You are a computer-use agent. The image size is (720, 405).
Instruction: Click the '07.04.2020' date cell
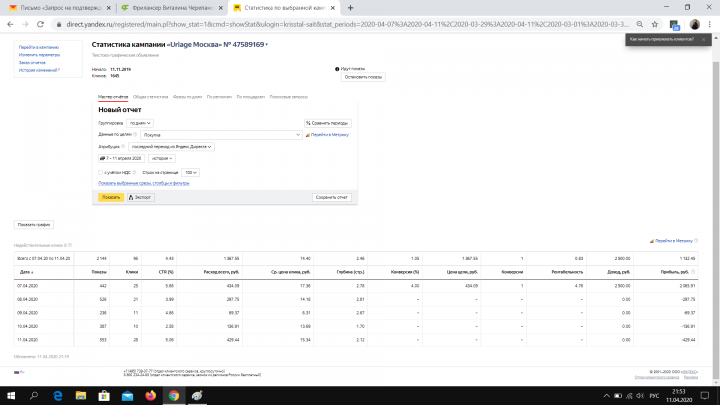(28, 286)
